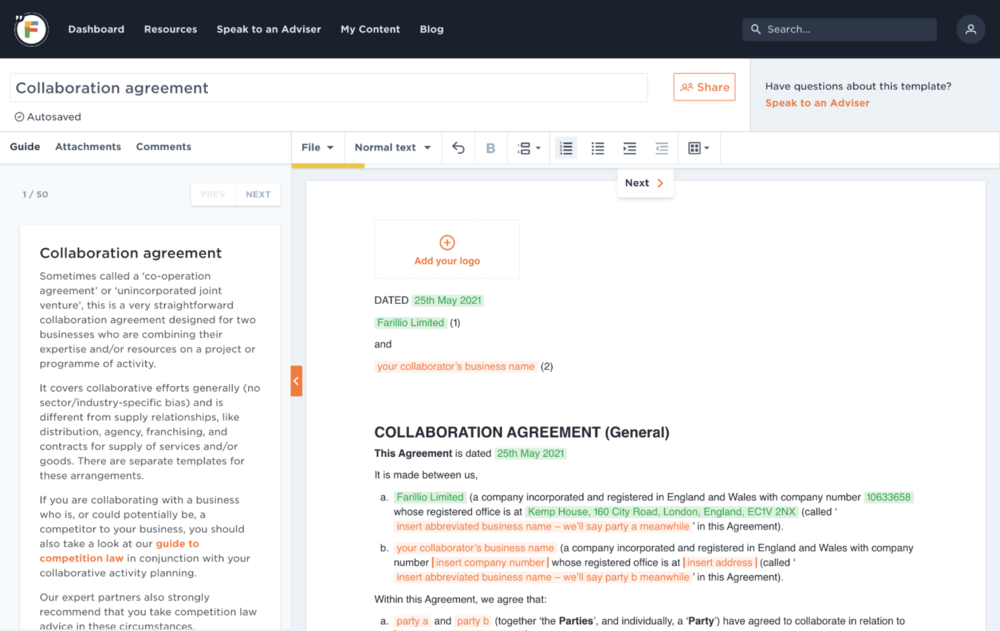Undo the last edit
This screenshot has height=631, width=1000.
tap(458, 148)
